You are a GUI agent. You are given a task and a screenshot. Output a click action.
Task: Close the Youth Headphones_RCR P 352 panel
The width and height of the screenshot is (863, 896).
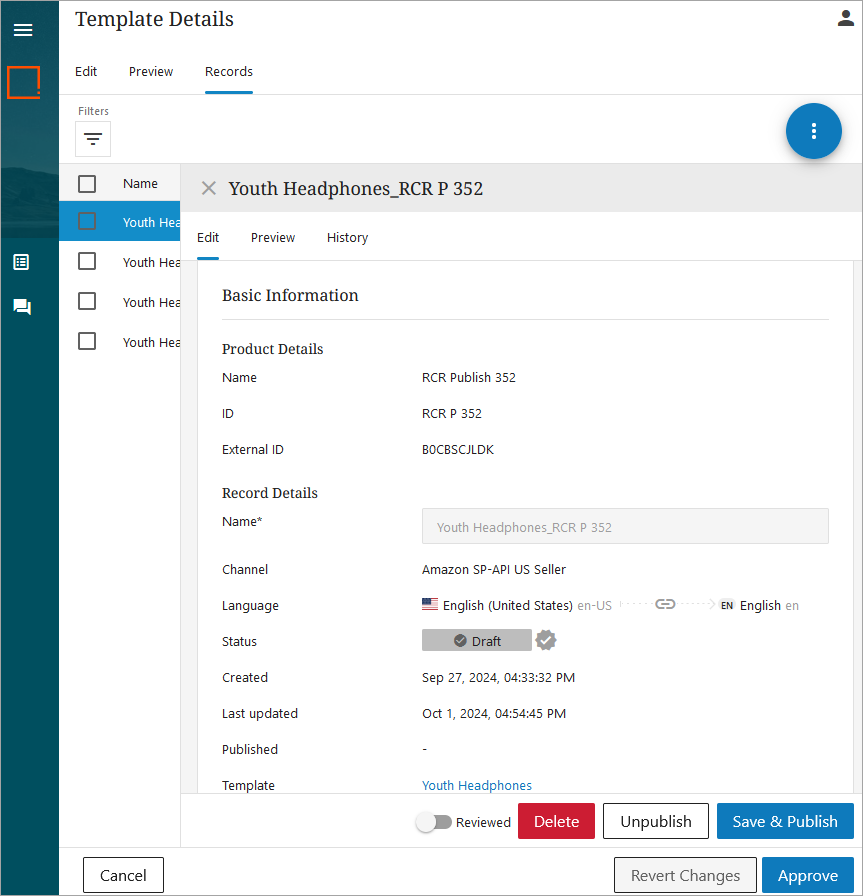pos(208,189)
